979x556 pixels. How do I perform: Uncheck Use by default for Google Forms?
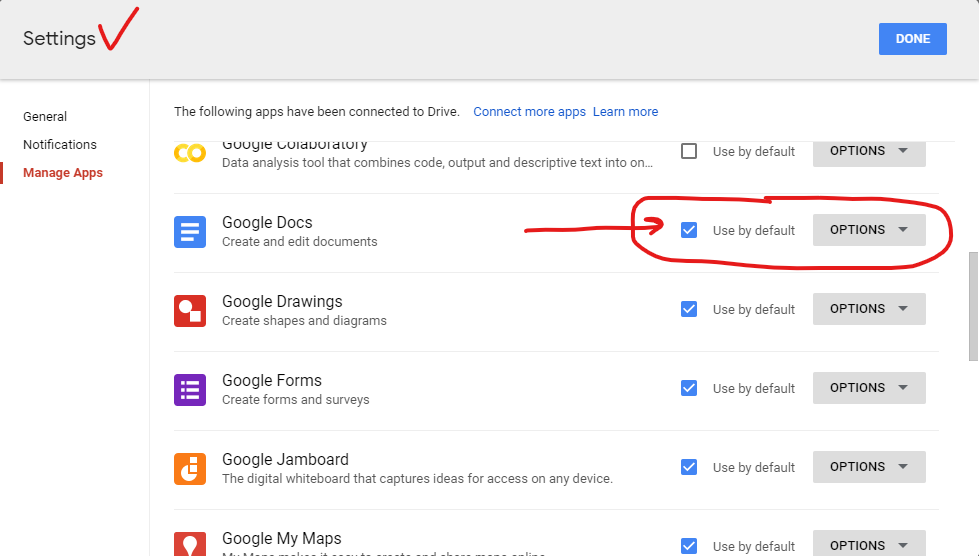pos(689,388)
